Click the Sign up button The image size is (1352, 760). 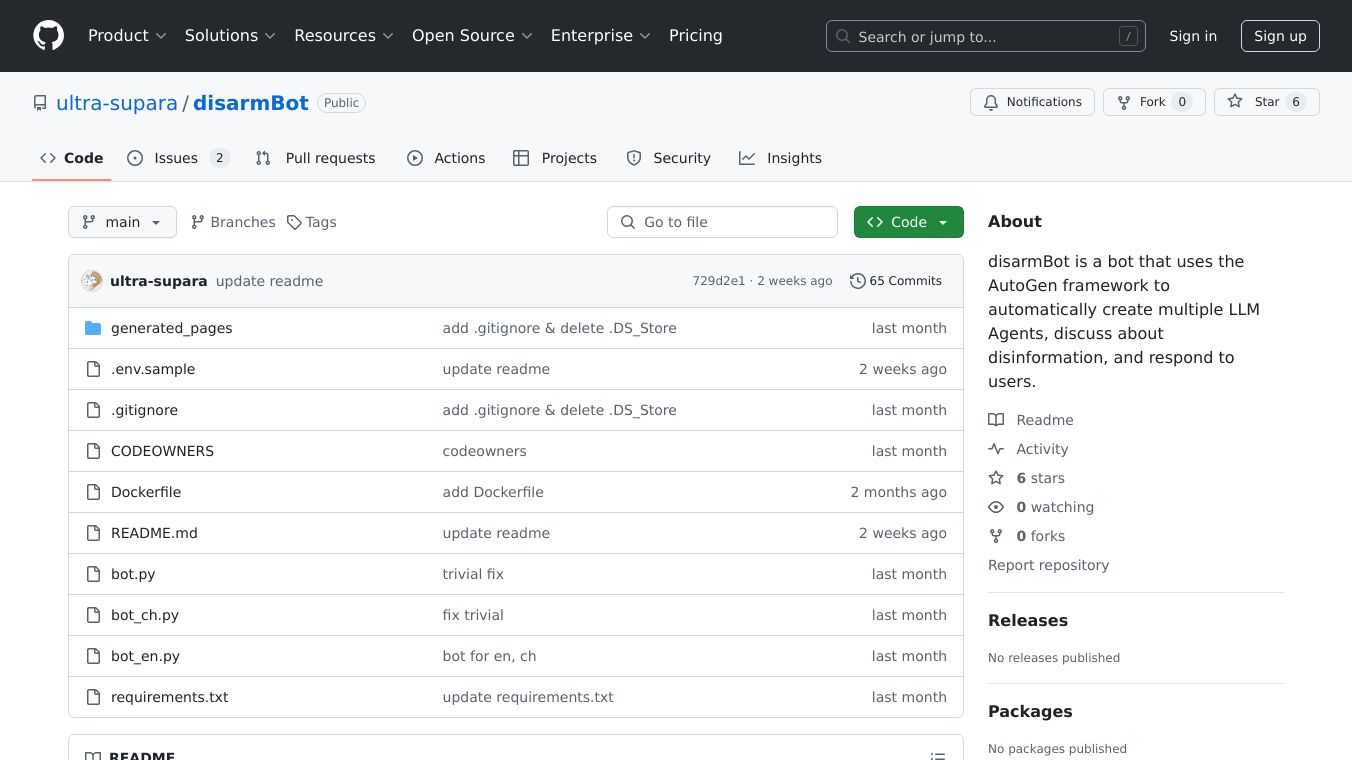coord(1280,36)
